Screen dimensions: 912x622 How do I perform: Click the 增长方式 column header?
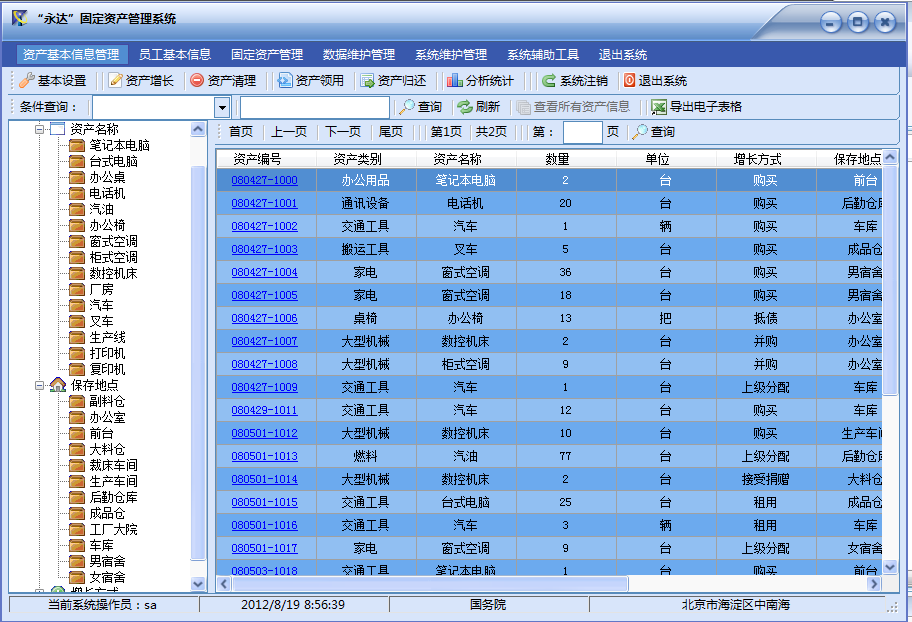pos(757,159)
